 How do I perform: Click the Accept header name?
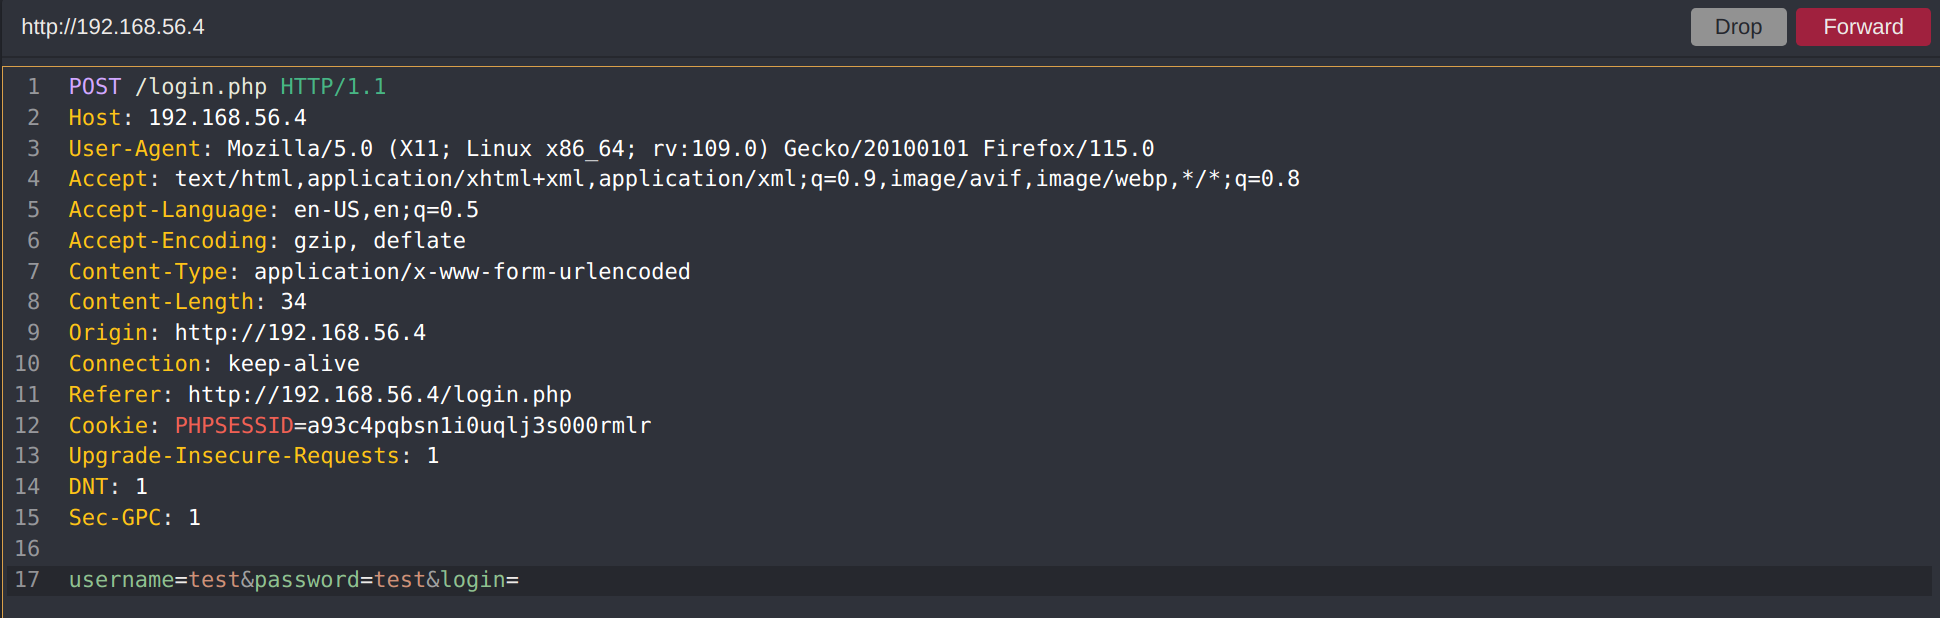107,179
